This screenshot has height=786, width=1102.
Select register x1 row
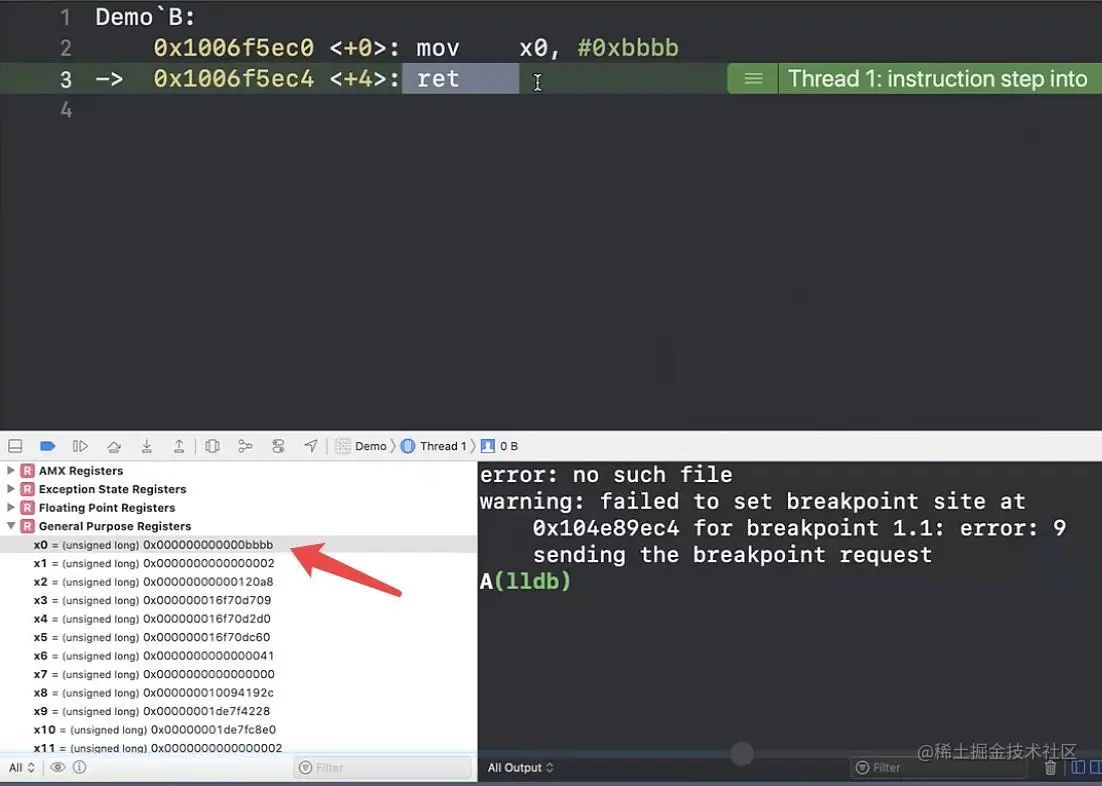(238, 563)
